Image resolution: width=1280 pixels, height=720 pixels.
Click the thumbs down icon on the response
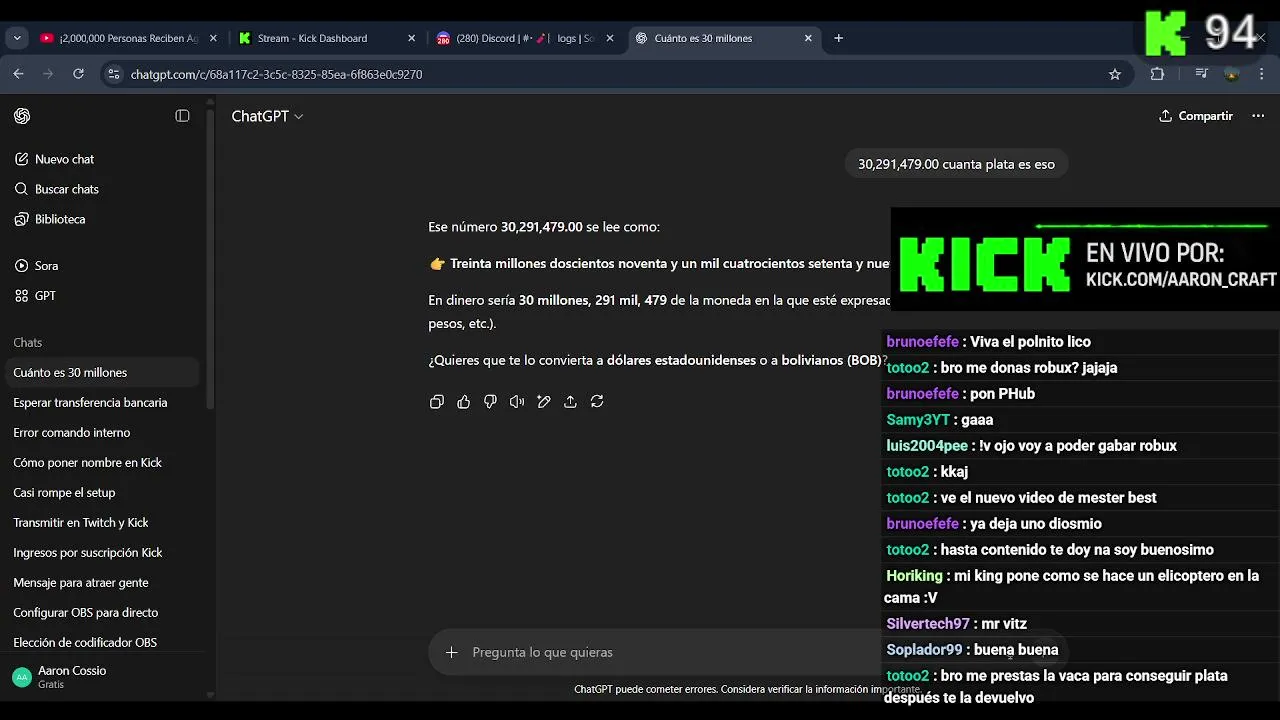(x=490, y=402)
